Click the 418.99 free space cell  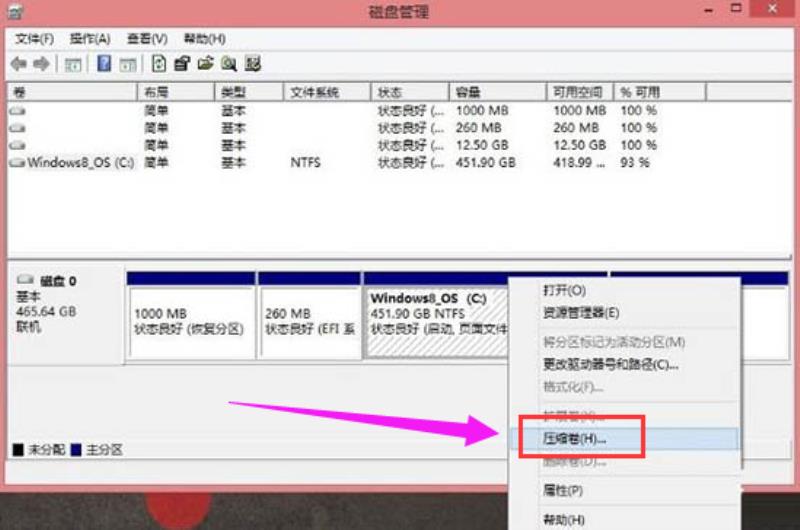tap(579, 163)
